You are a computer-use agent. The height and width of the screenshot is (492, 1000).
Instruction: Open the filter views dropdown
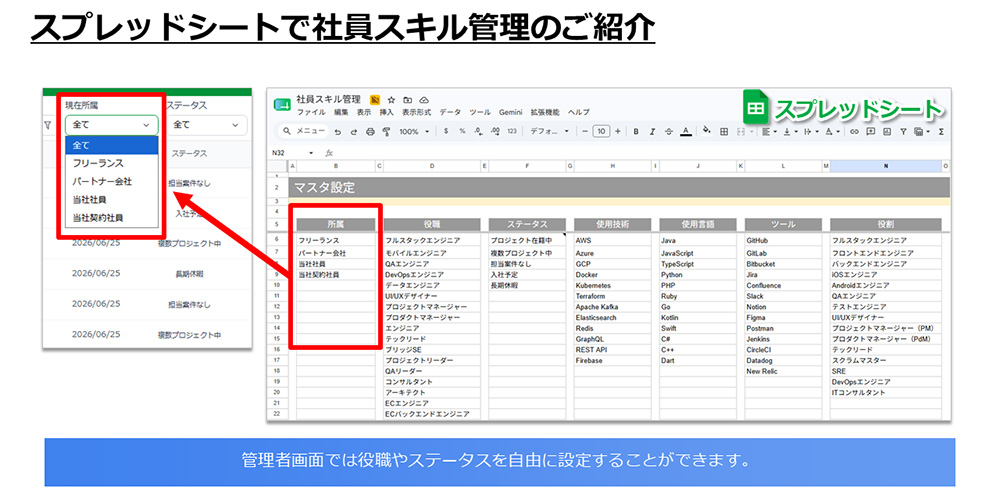[922, 131]
